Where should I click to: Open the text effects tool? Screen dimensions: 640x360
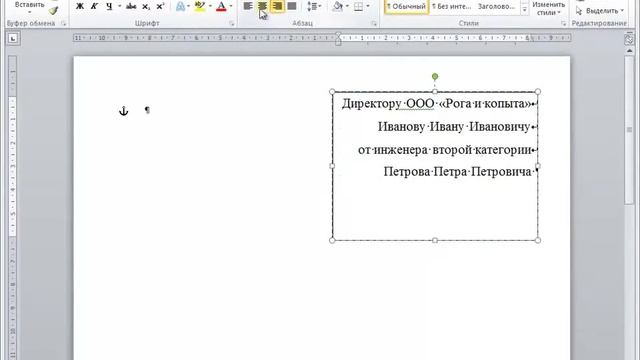tap(180, 6)
